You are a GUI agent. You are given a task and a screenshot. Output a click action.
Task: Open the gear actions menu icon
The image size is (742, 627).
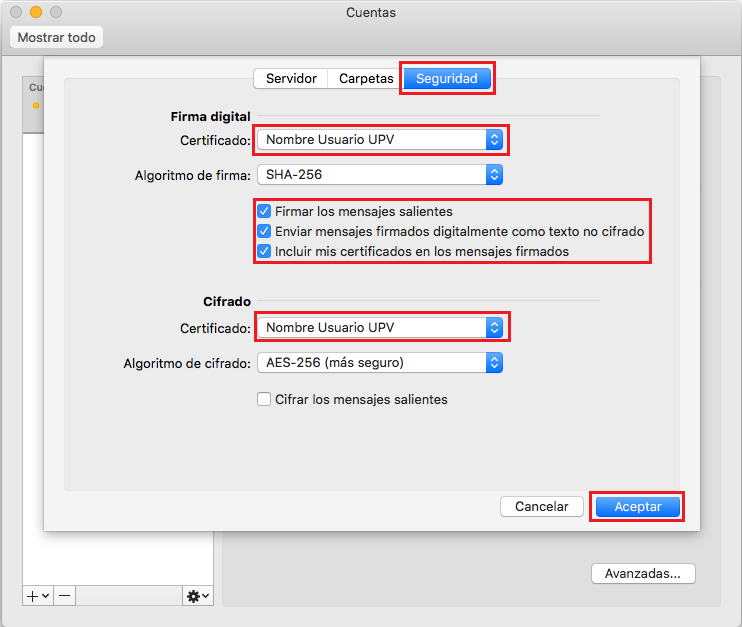(x=198, y=596)
